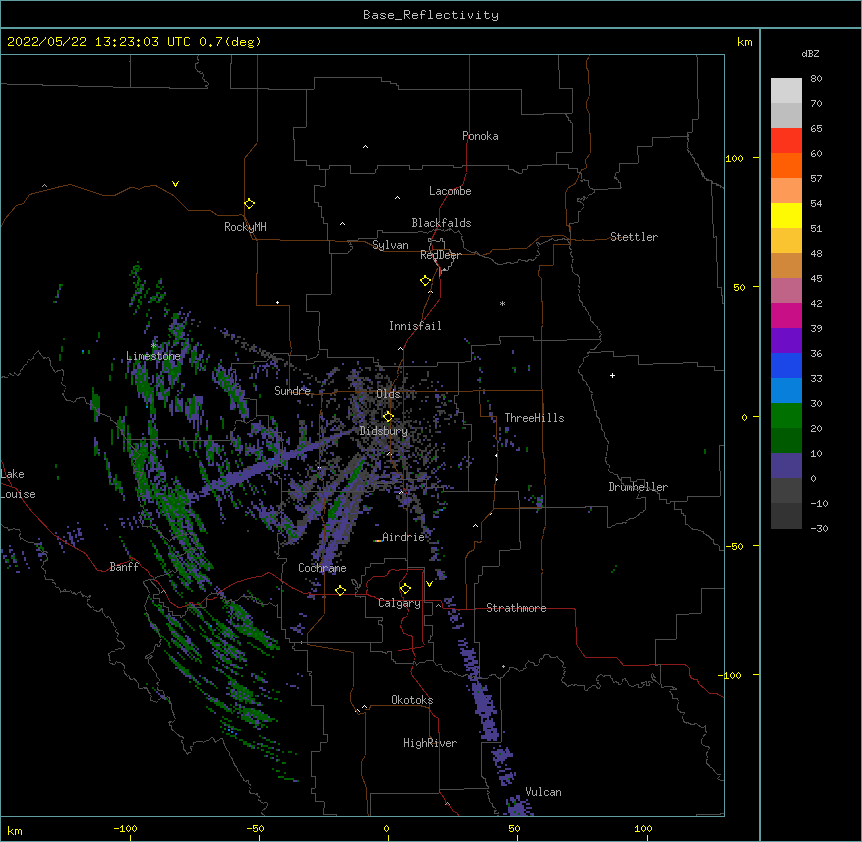Select the yellow diamond marker between Olds and Didsbury
The image size is (862, 842).
coord(388,416)
